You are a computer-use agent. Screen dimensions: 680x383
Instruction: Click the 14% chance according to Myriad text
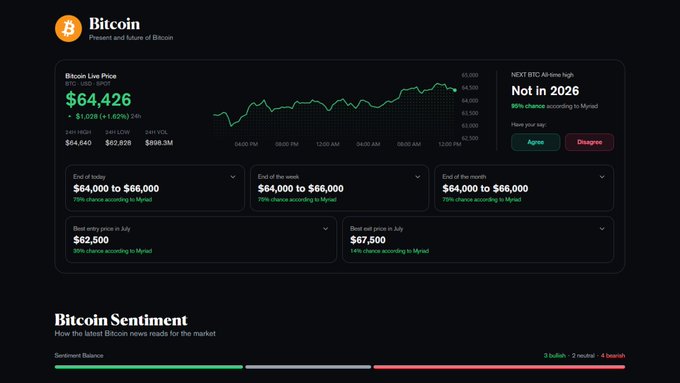(389, 251)
